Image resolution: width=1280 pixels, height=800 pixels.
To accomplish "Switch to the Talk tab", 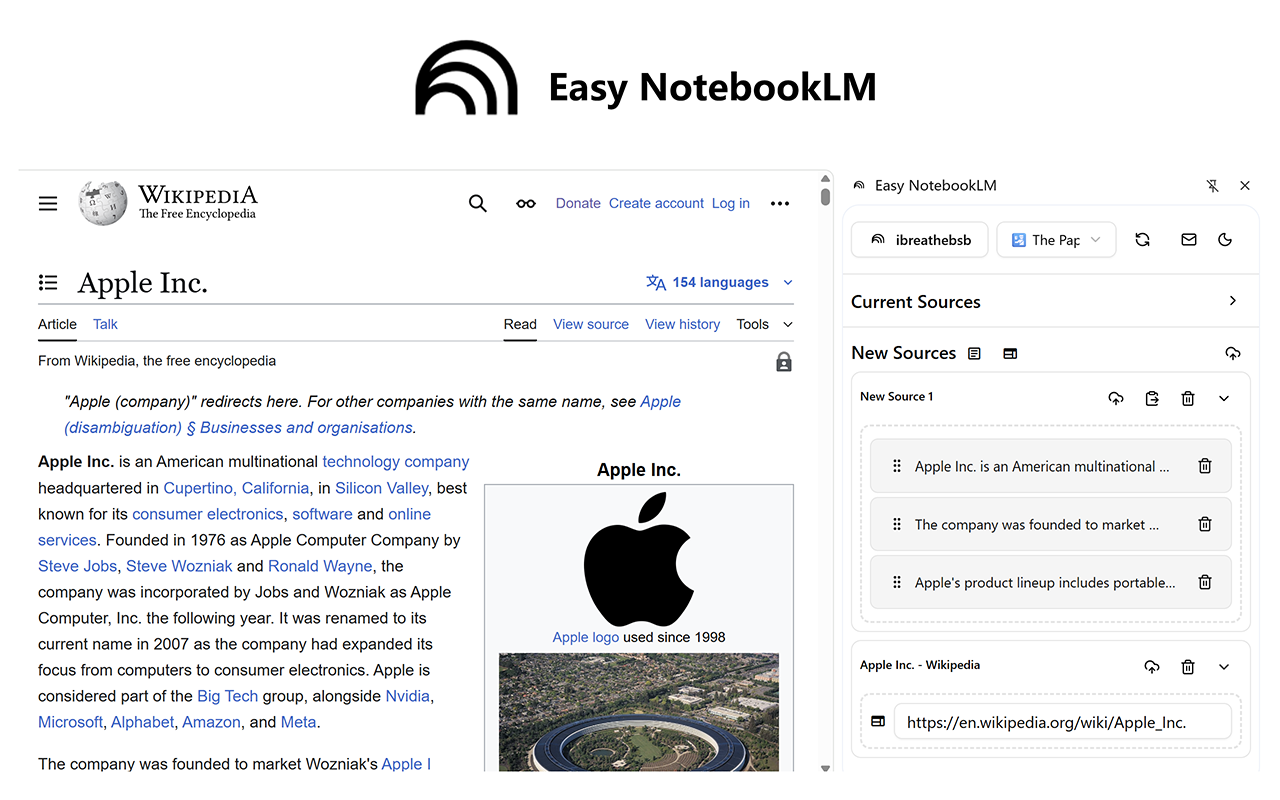I will coord(105,324).
